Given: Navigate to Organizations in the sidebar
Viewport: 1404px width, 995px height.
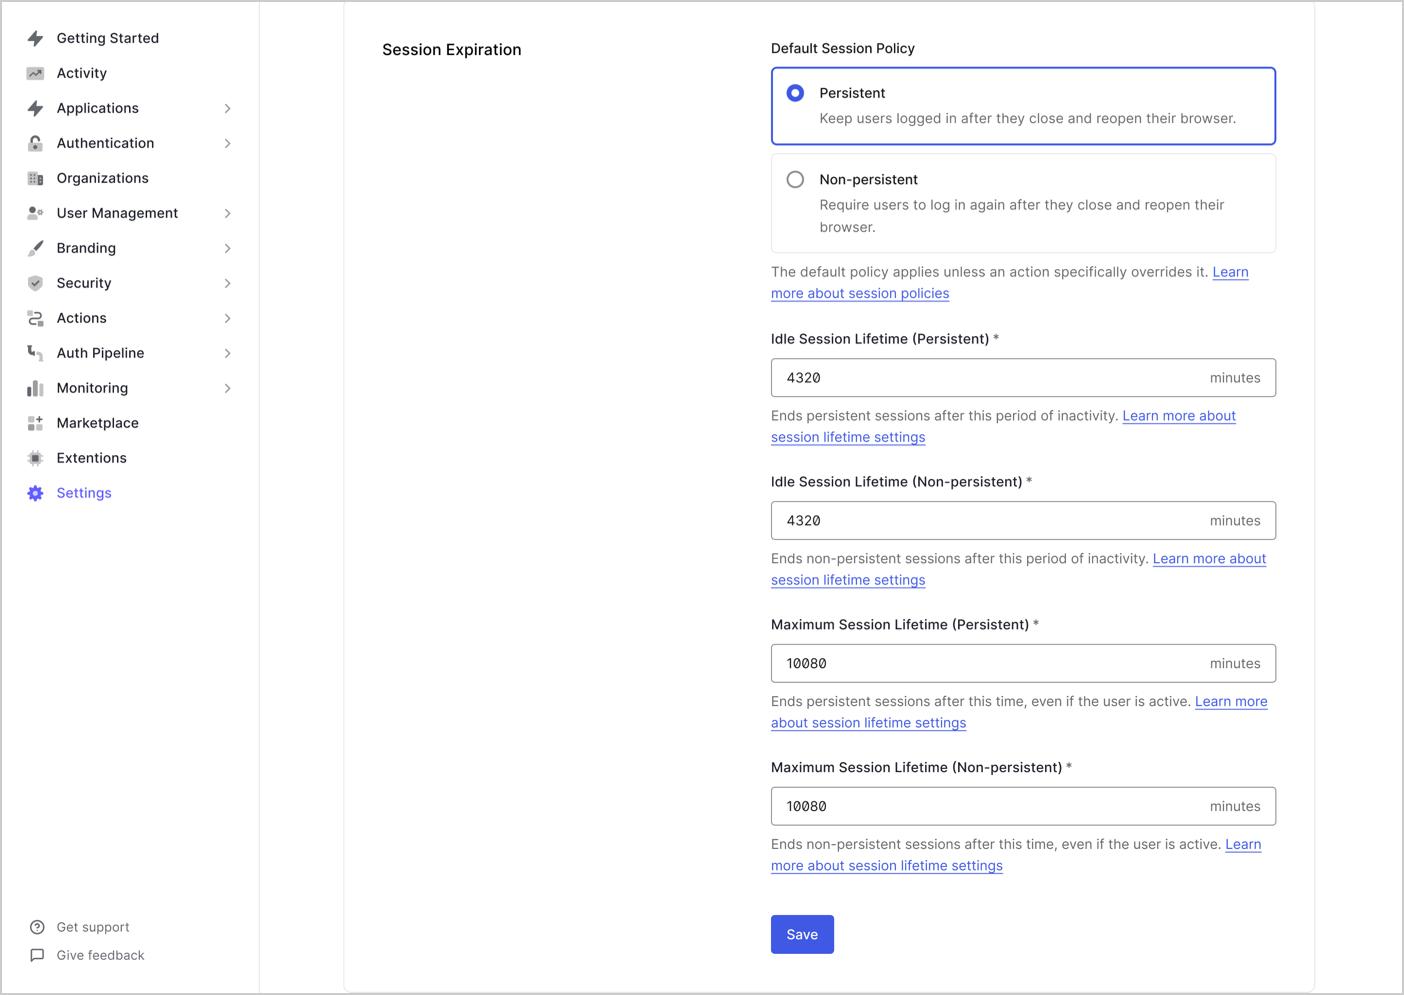Looking at the screenshot, I should [103, 177].
